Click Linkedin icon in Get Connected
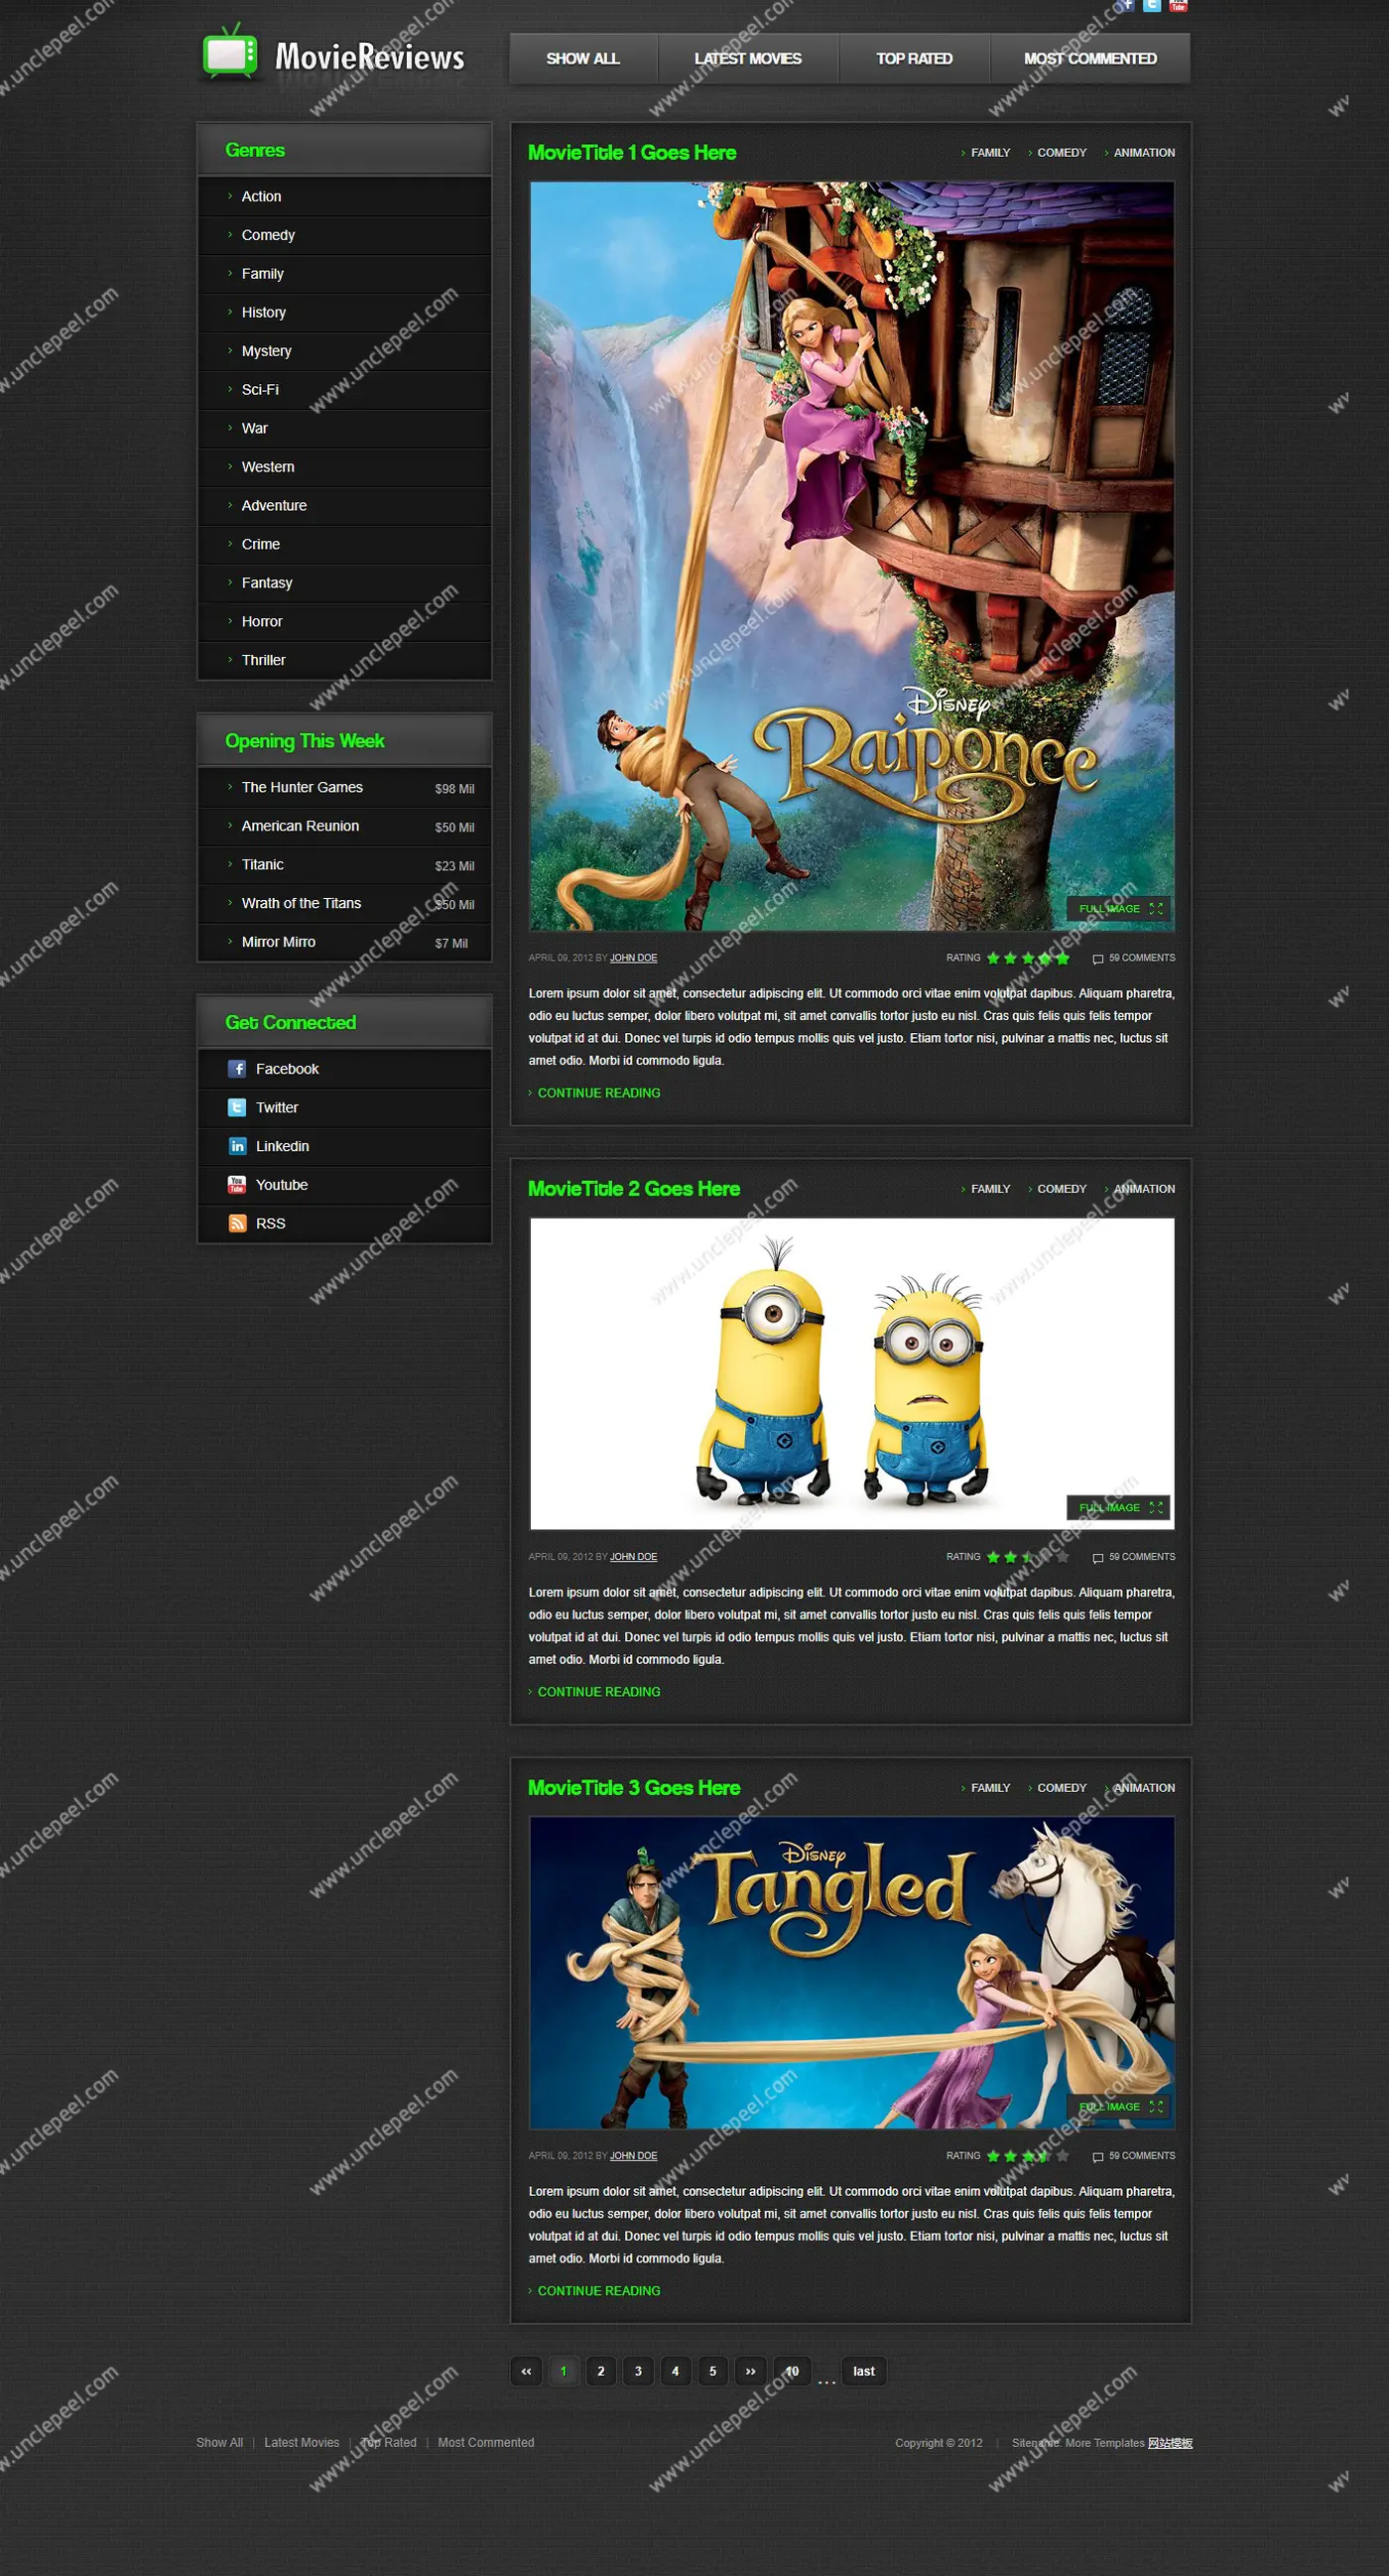 237,1146
